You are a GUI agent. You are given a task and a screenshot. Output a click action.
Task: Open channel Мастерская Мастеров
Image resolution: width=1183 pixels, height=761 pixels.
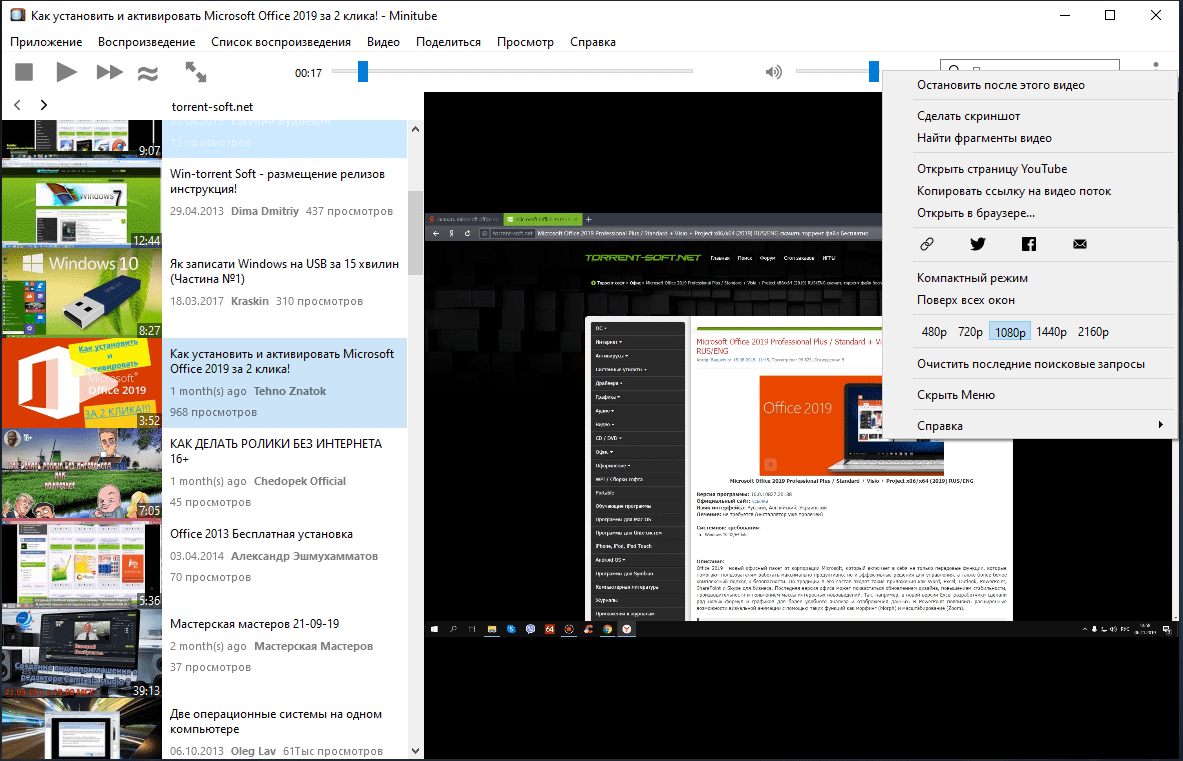pos(313,646)
